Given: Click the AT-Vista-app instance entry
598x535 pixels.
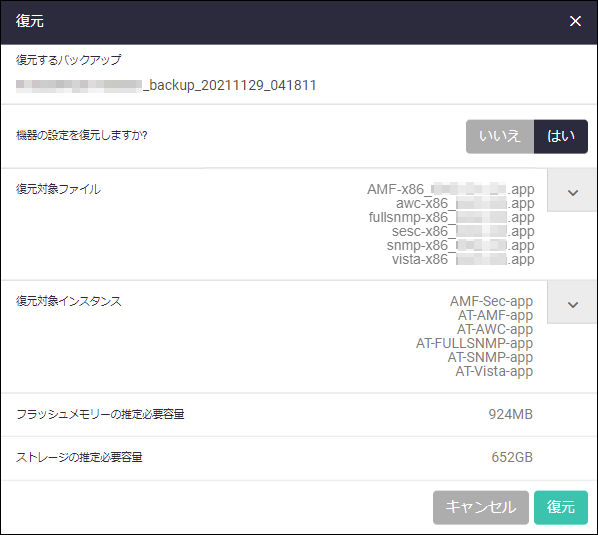Looking at the screenshot, I should tap(494, 372).
